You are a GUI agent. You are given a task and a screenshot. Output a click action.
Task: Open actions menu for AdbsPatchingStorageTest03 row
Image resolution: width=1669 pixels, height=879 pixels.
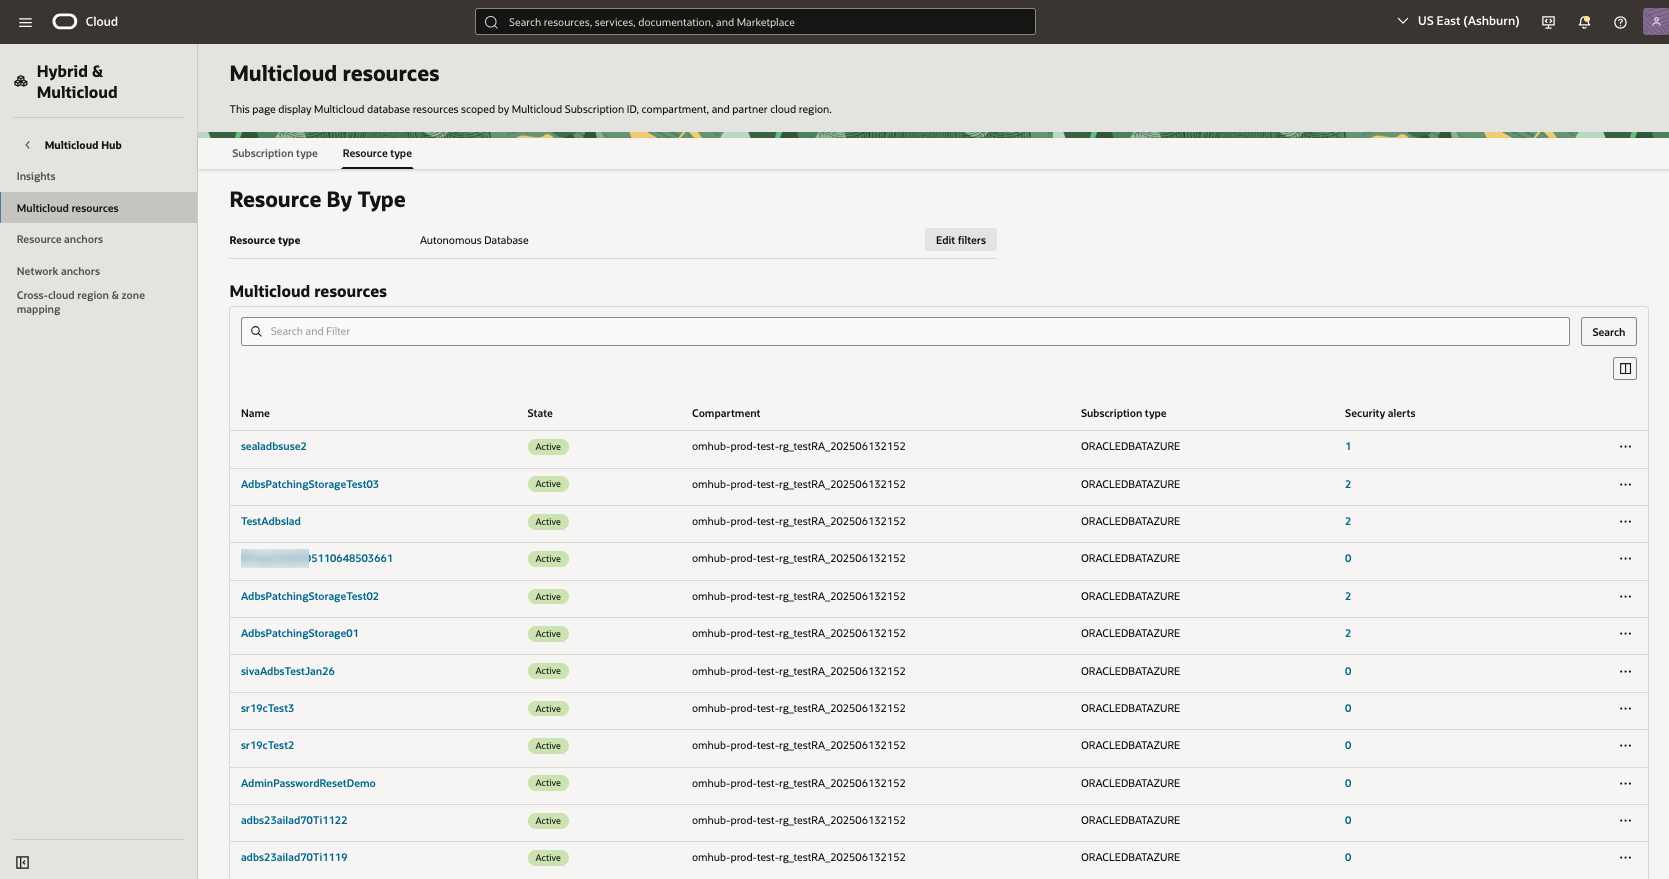[x=1625, y=484]
